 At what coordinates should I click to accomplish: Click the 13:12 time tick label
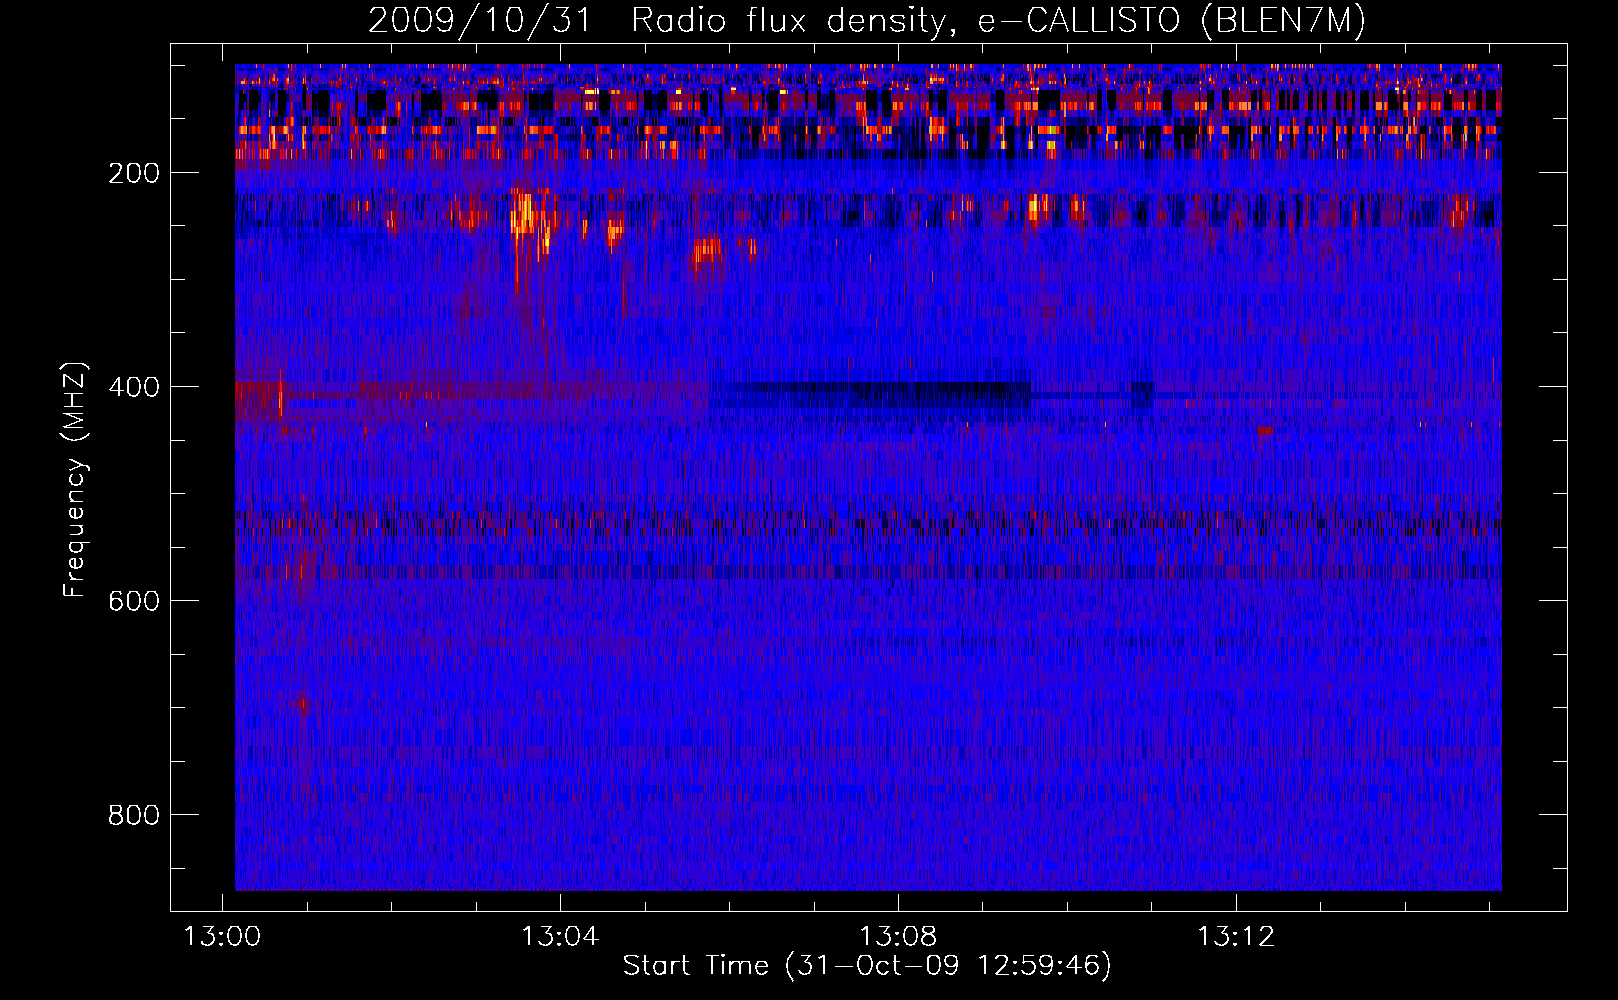coord(1237,937)
